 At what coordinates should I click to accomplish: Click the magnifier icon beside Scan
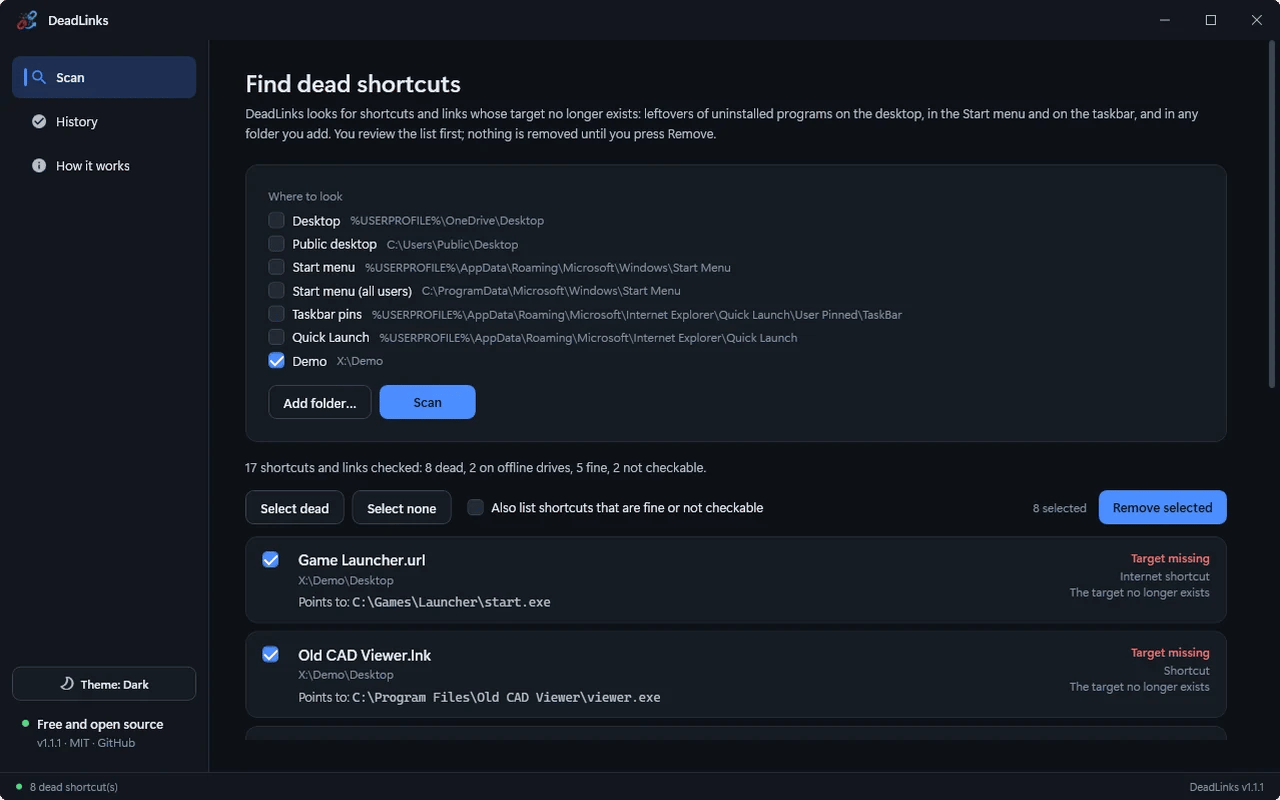(x=39, y=77)
